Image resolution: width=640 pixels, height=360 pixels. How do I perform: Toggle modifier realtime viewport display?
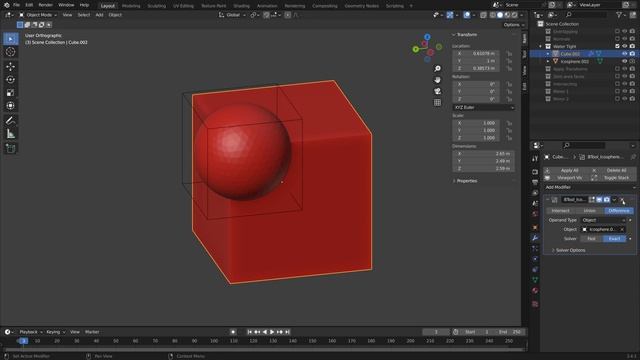[x=599, y=200]
